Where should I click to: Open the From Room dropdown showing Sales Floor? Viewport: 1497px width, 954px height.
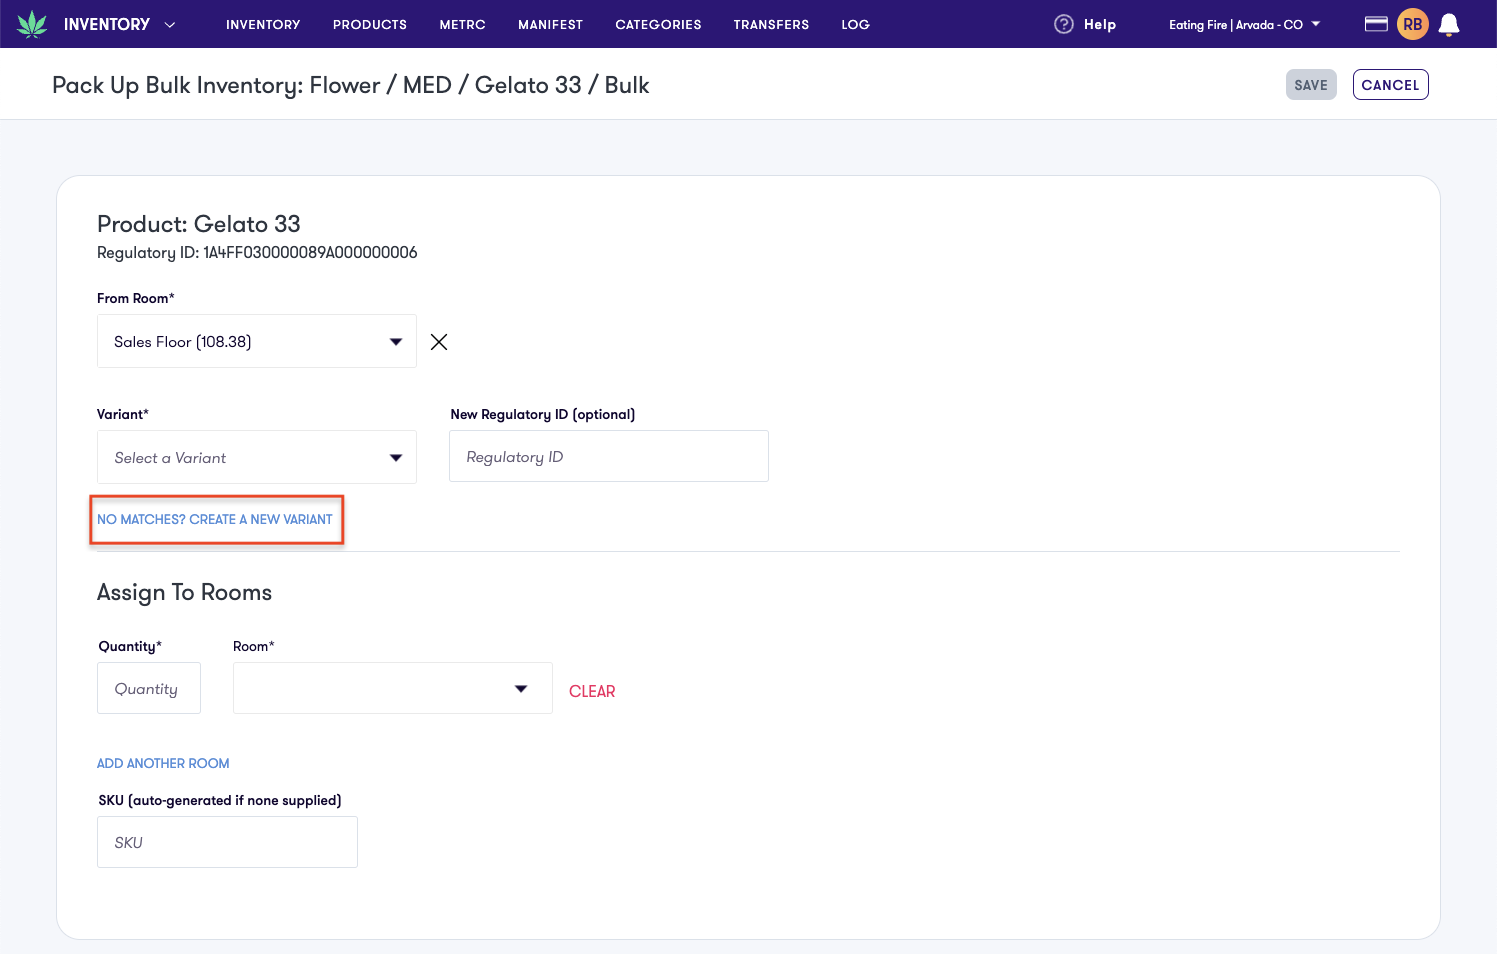tap(256, 341)
